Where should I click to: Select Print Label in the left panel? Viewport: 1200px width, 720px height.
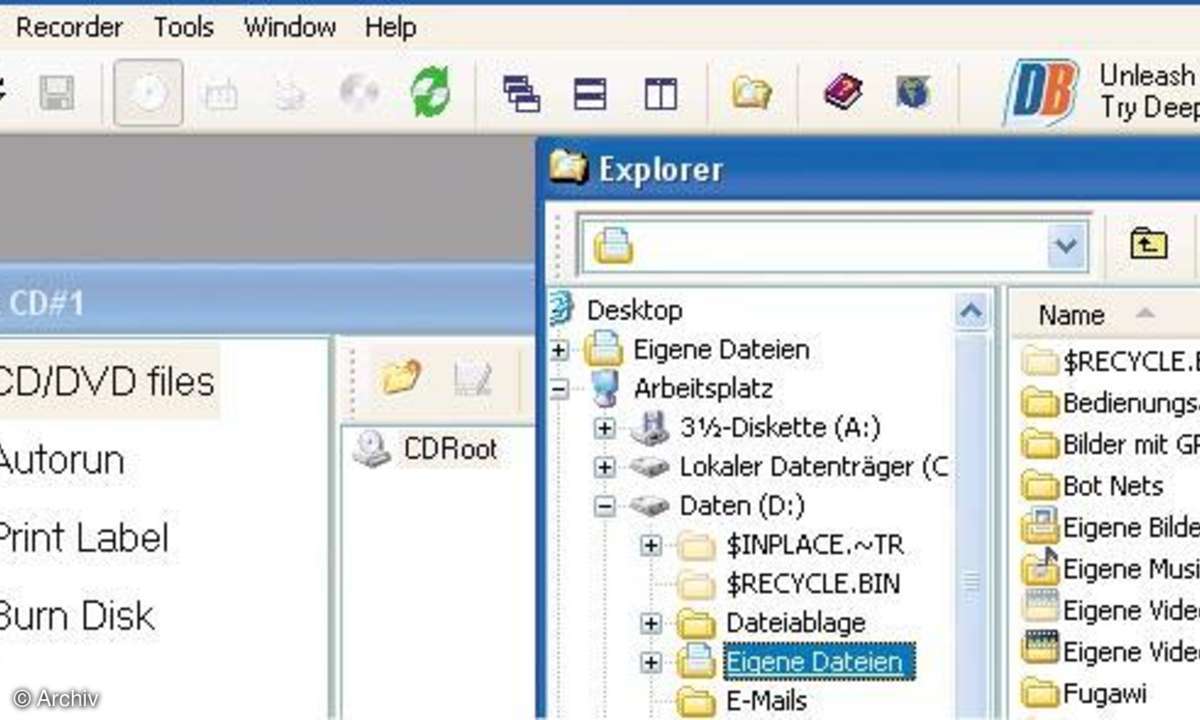83,538
